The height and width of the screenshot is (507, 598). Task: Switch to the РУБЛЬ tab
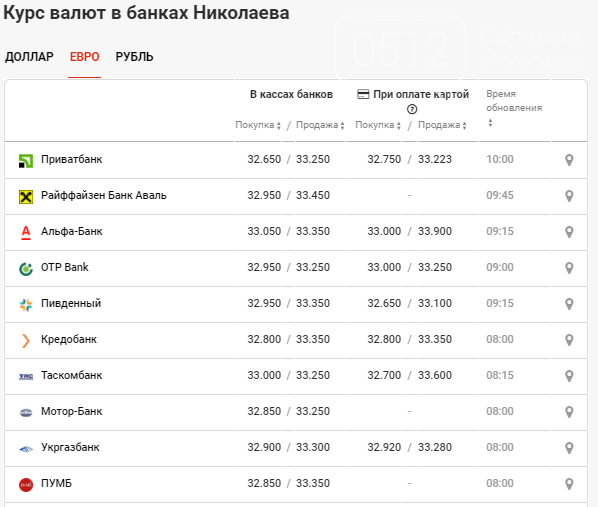point(134,57)
